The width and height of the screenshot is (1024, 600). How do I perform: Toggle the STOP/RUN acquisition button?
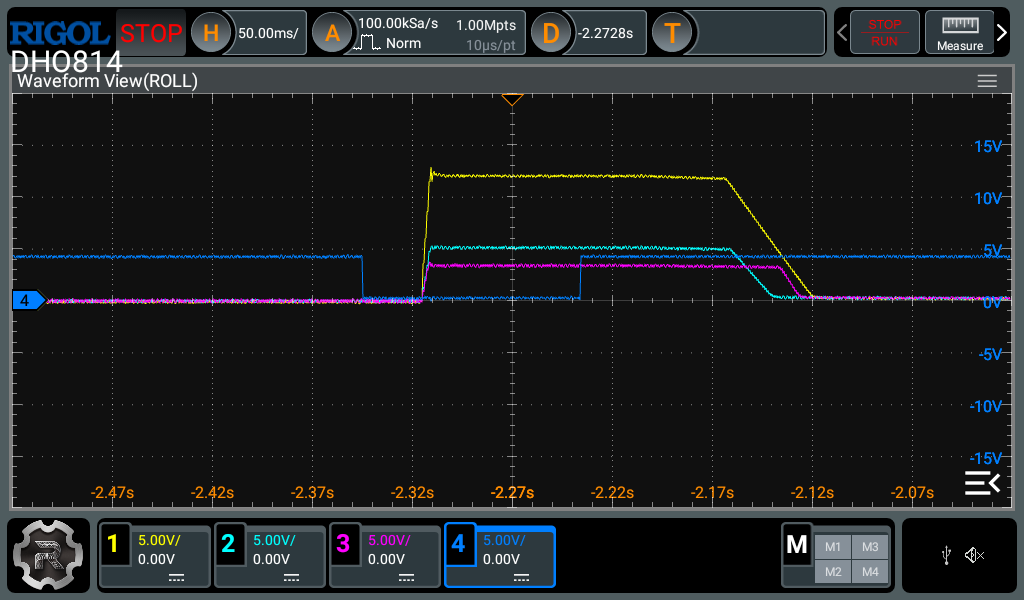click(x=884, y=33)
